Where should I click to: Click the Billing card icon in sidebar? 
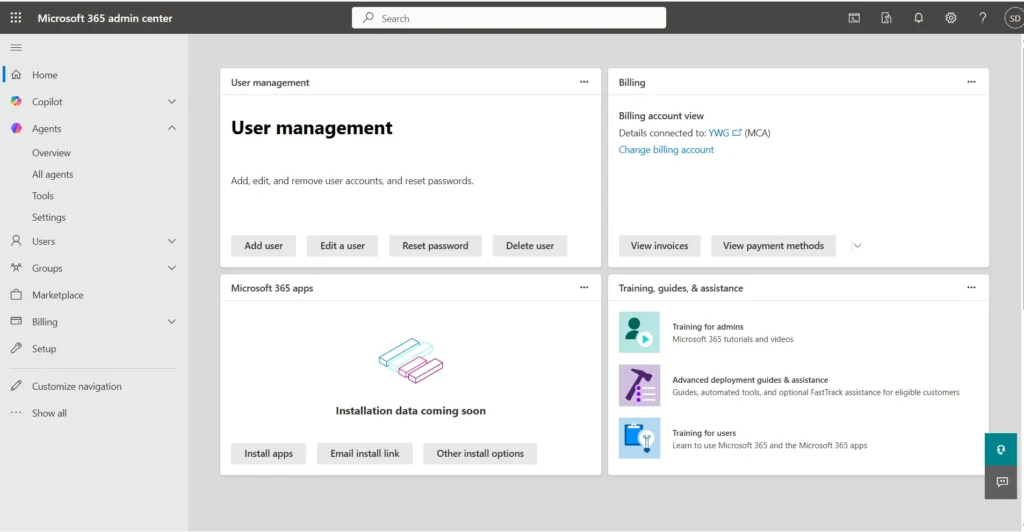tap(16, 321)
